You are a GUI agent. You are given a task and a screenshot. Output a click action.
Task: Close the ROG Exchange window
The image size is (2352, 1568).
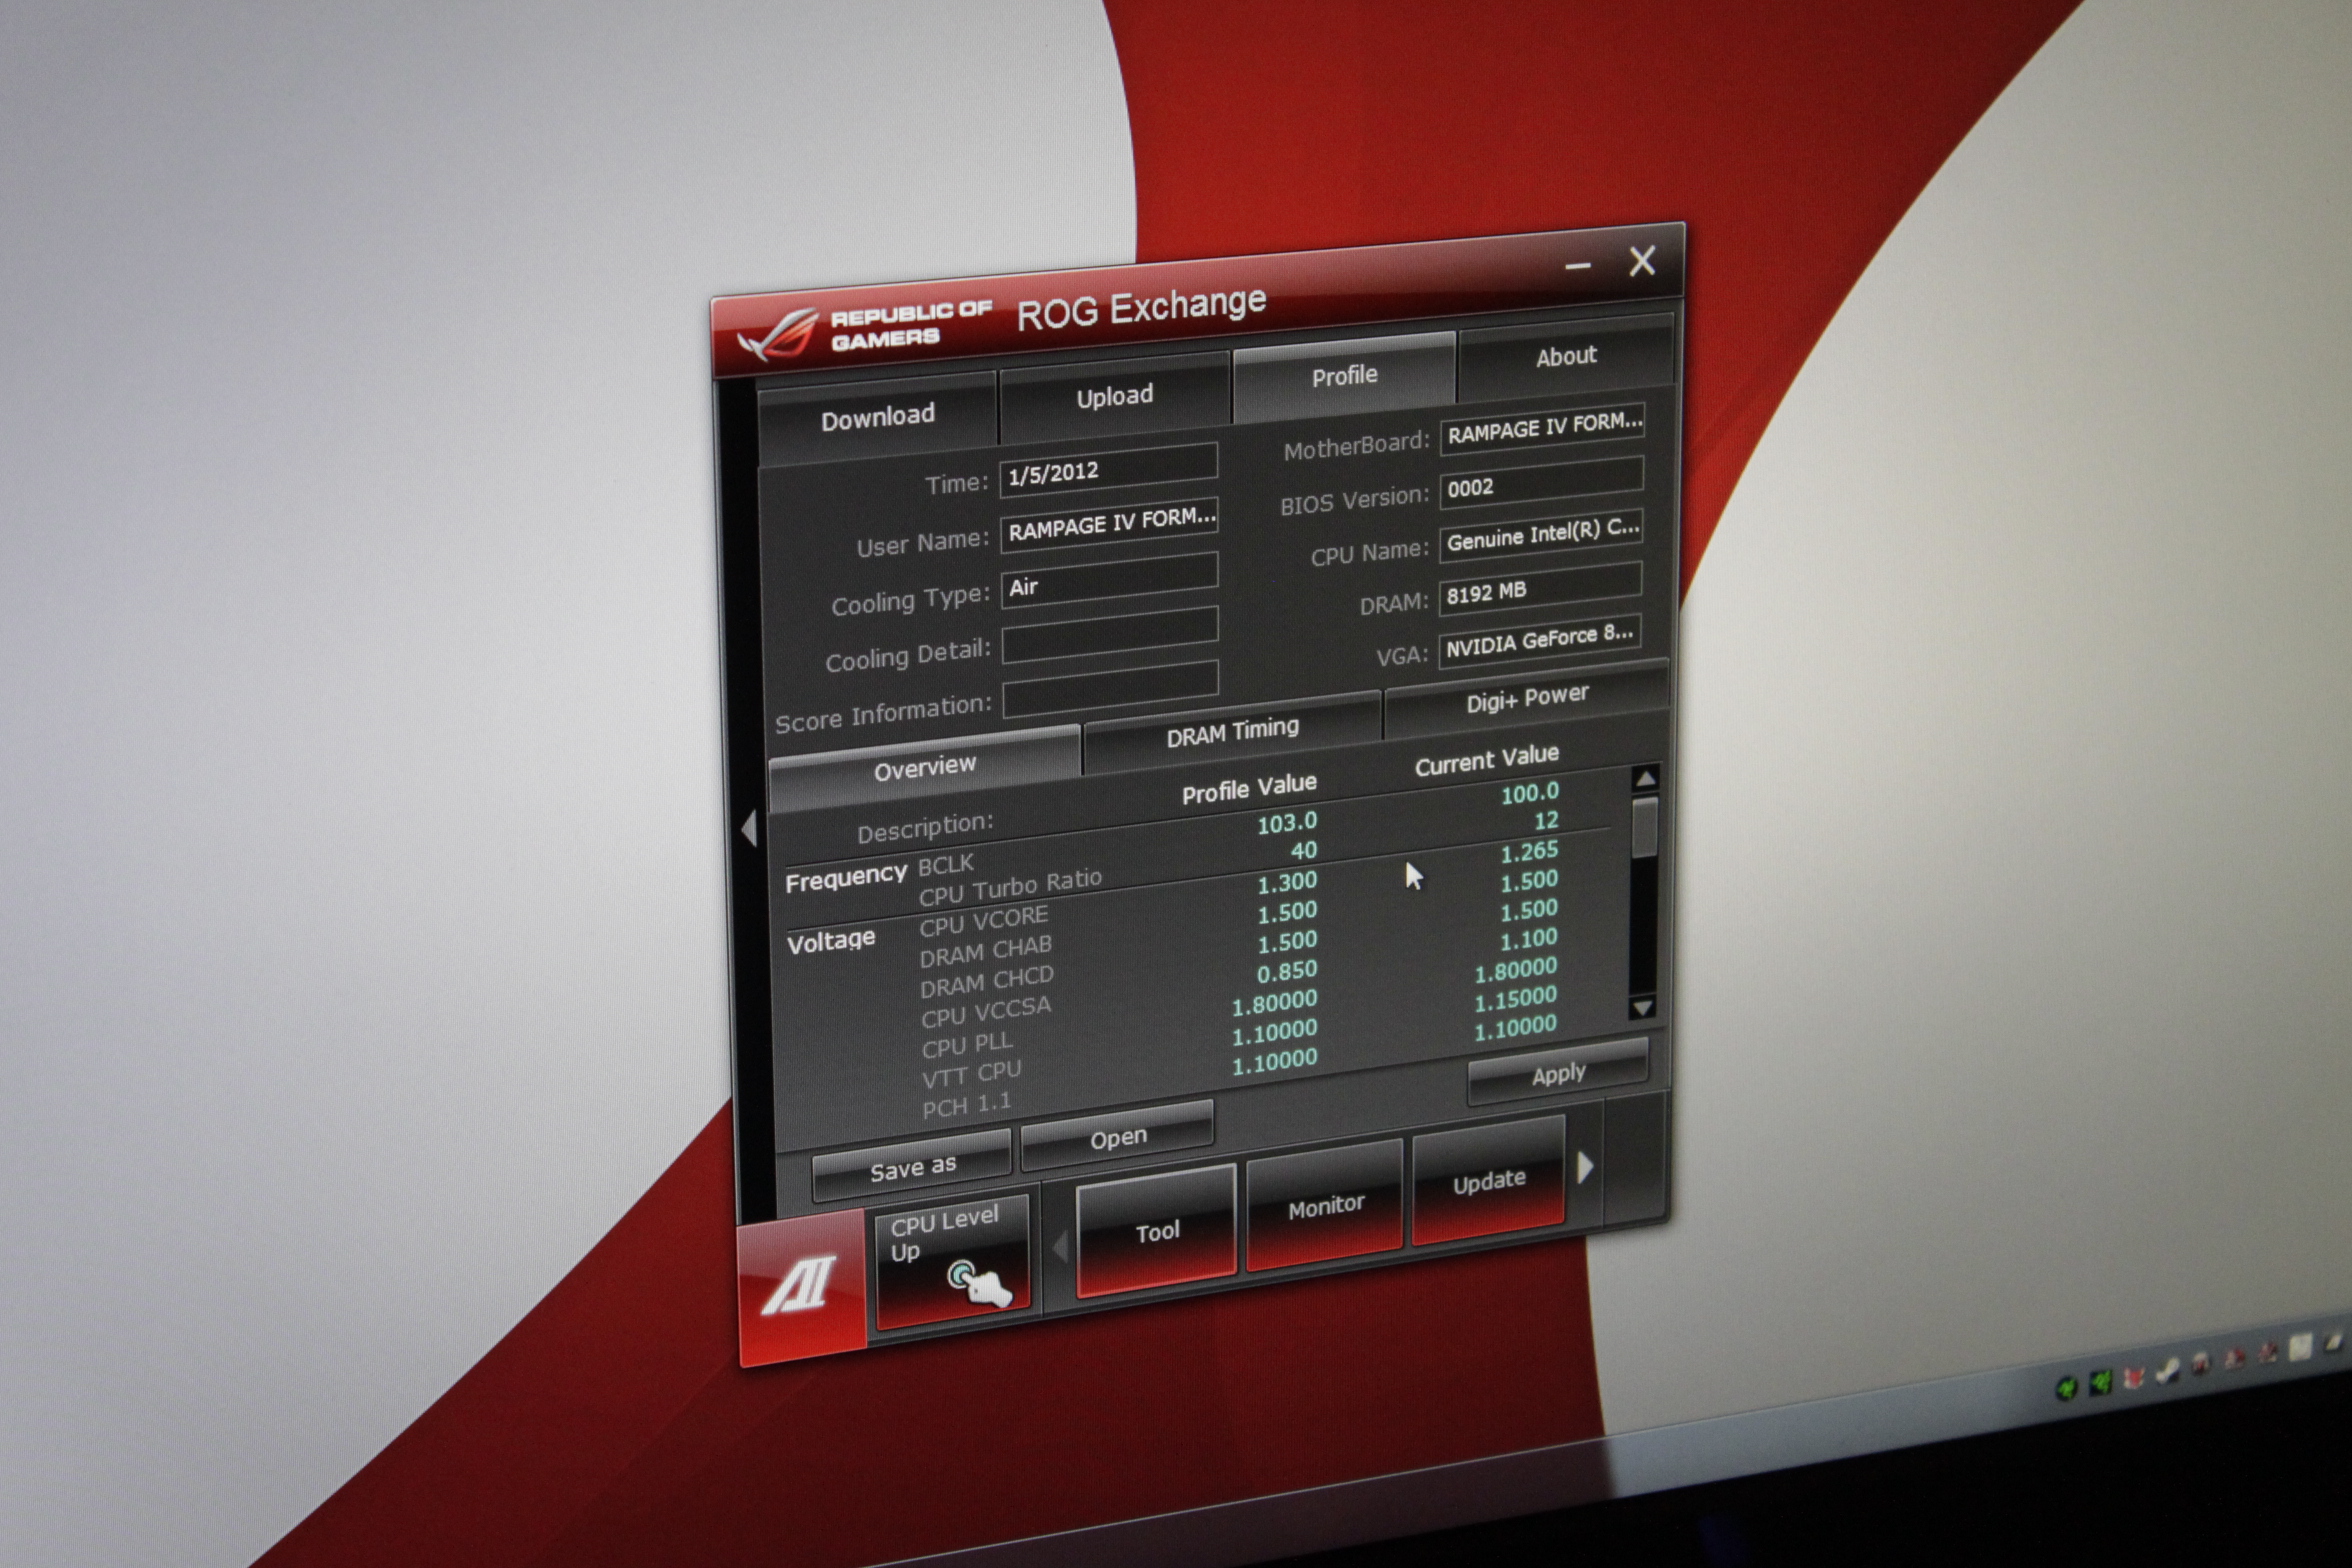tap(1642, 261)
